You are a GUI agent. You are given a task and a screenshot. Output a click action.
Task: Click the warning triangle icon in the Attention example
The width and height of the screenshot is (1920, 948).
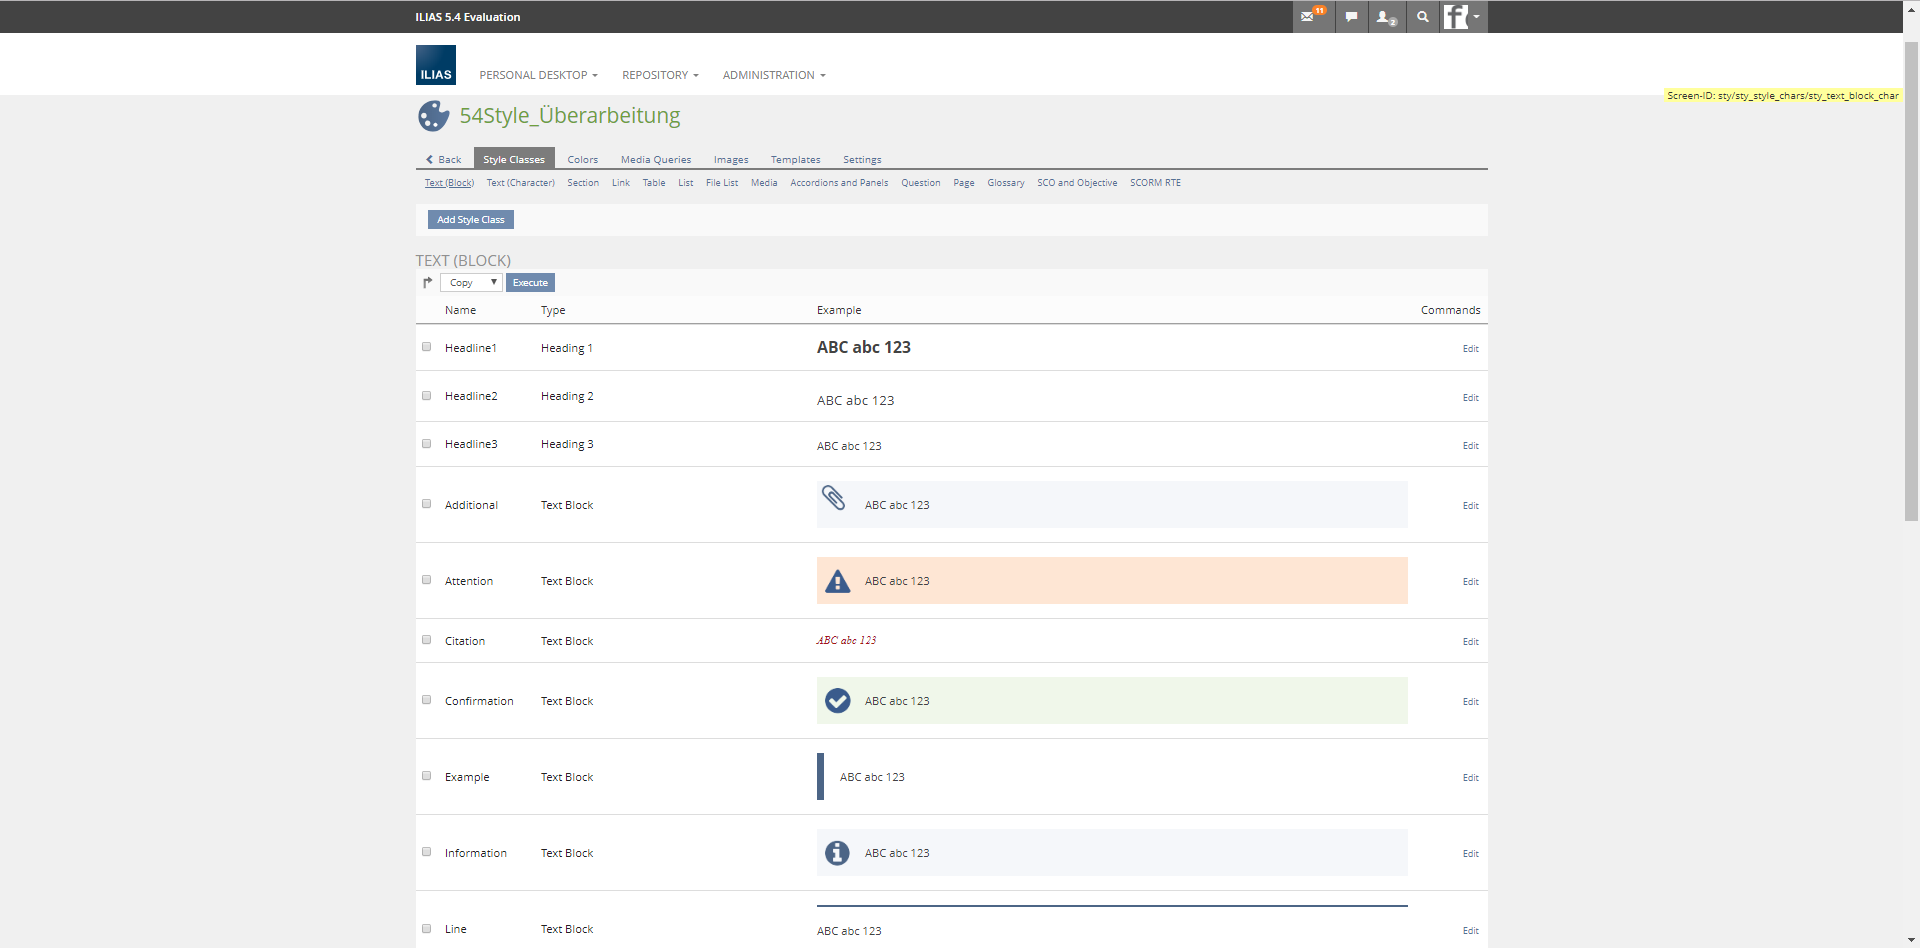click(x=837, y=581)
